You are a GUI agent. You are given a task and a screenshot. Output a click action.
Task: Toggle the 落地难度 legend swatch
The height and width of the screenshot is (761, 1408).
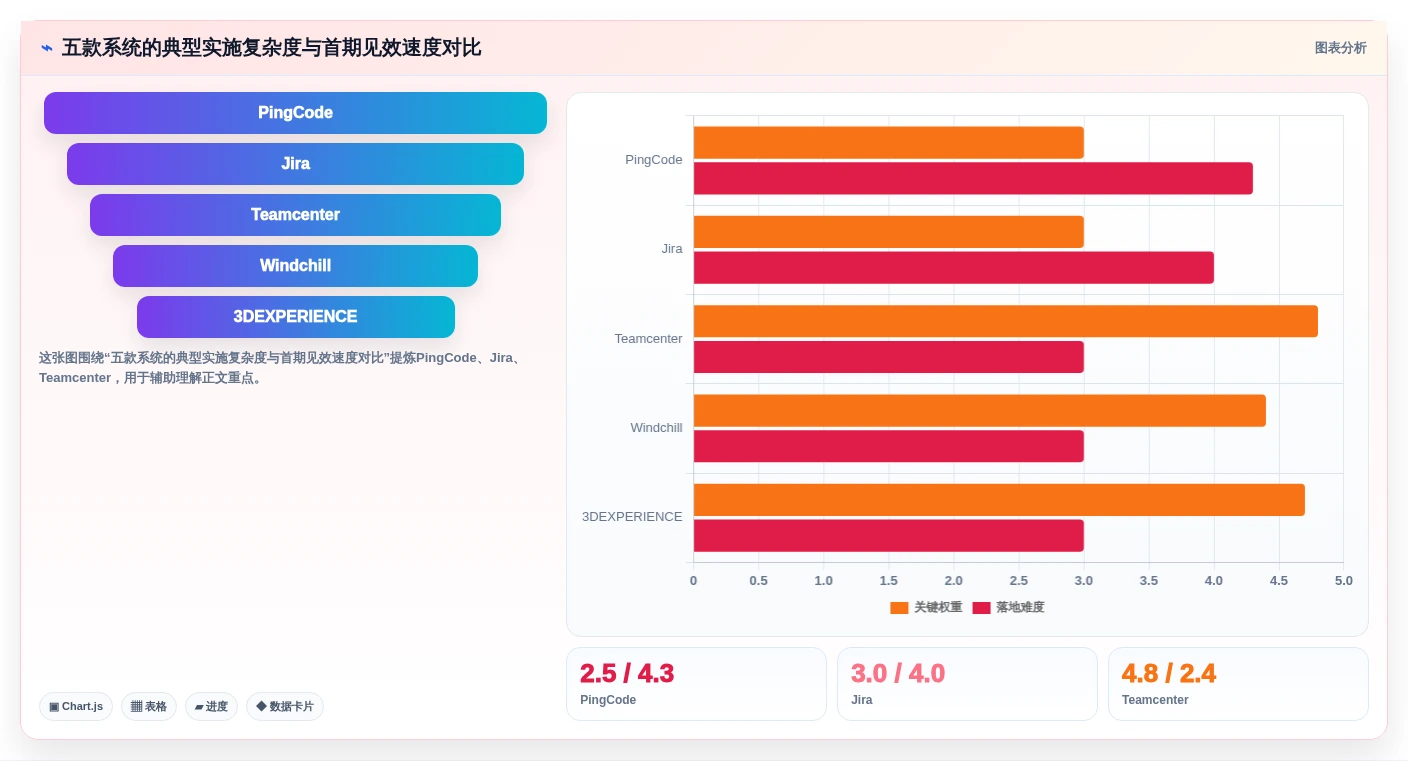pos(981,608)
